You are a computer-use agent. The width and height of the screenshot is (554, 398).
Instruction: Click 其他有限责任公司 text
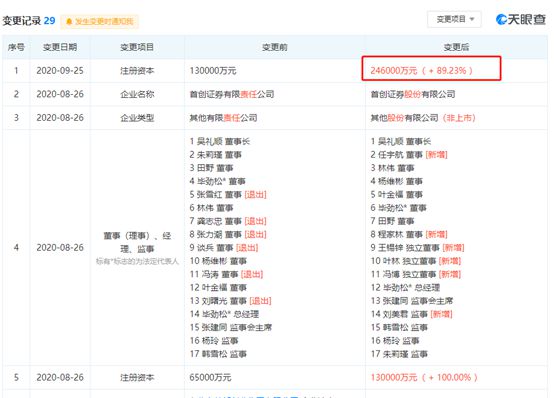coord(223,118)
